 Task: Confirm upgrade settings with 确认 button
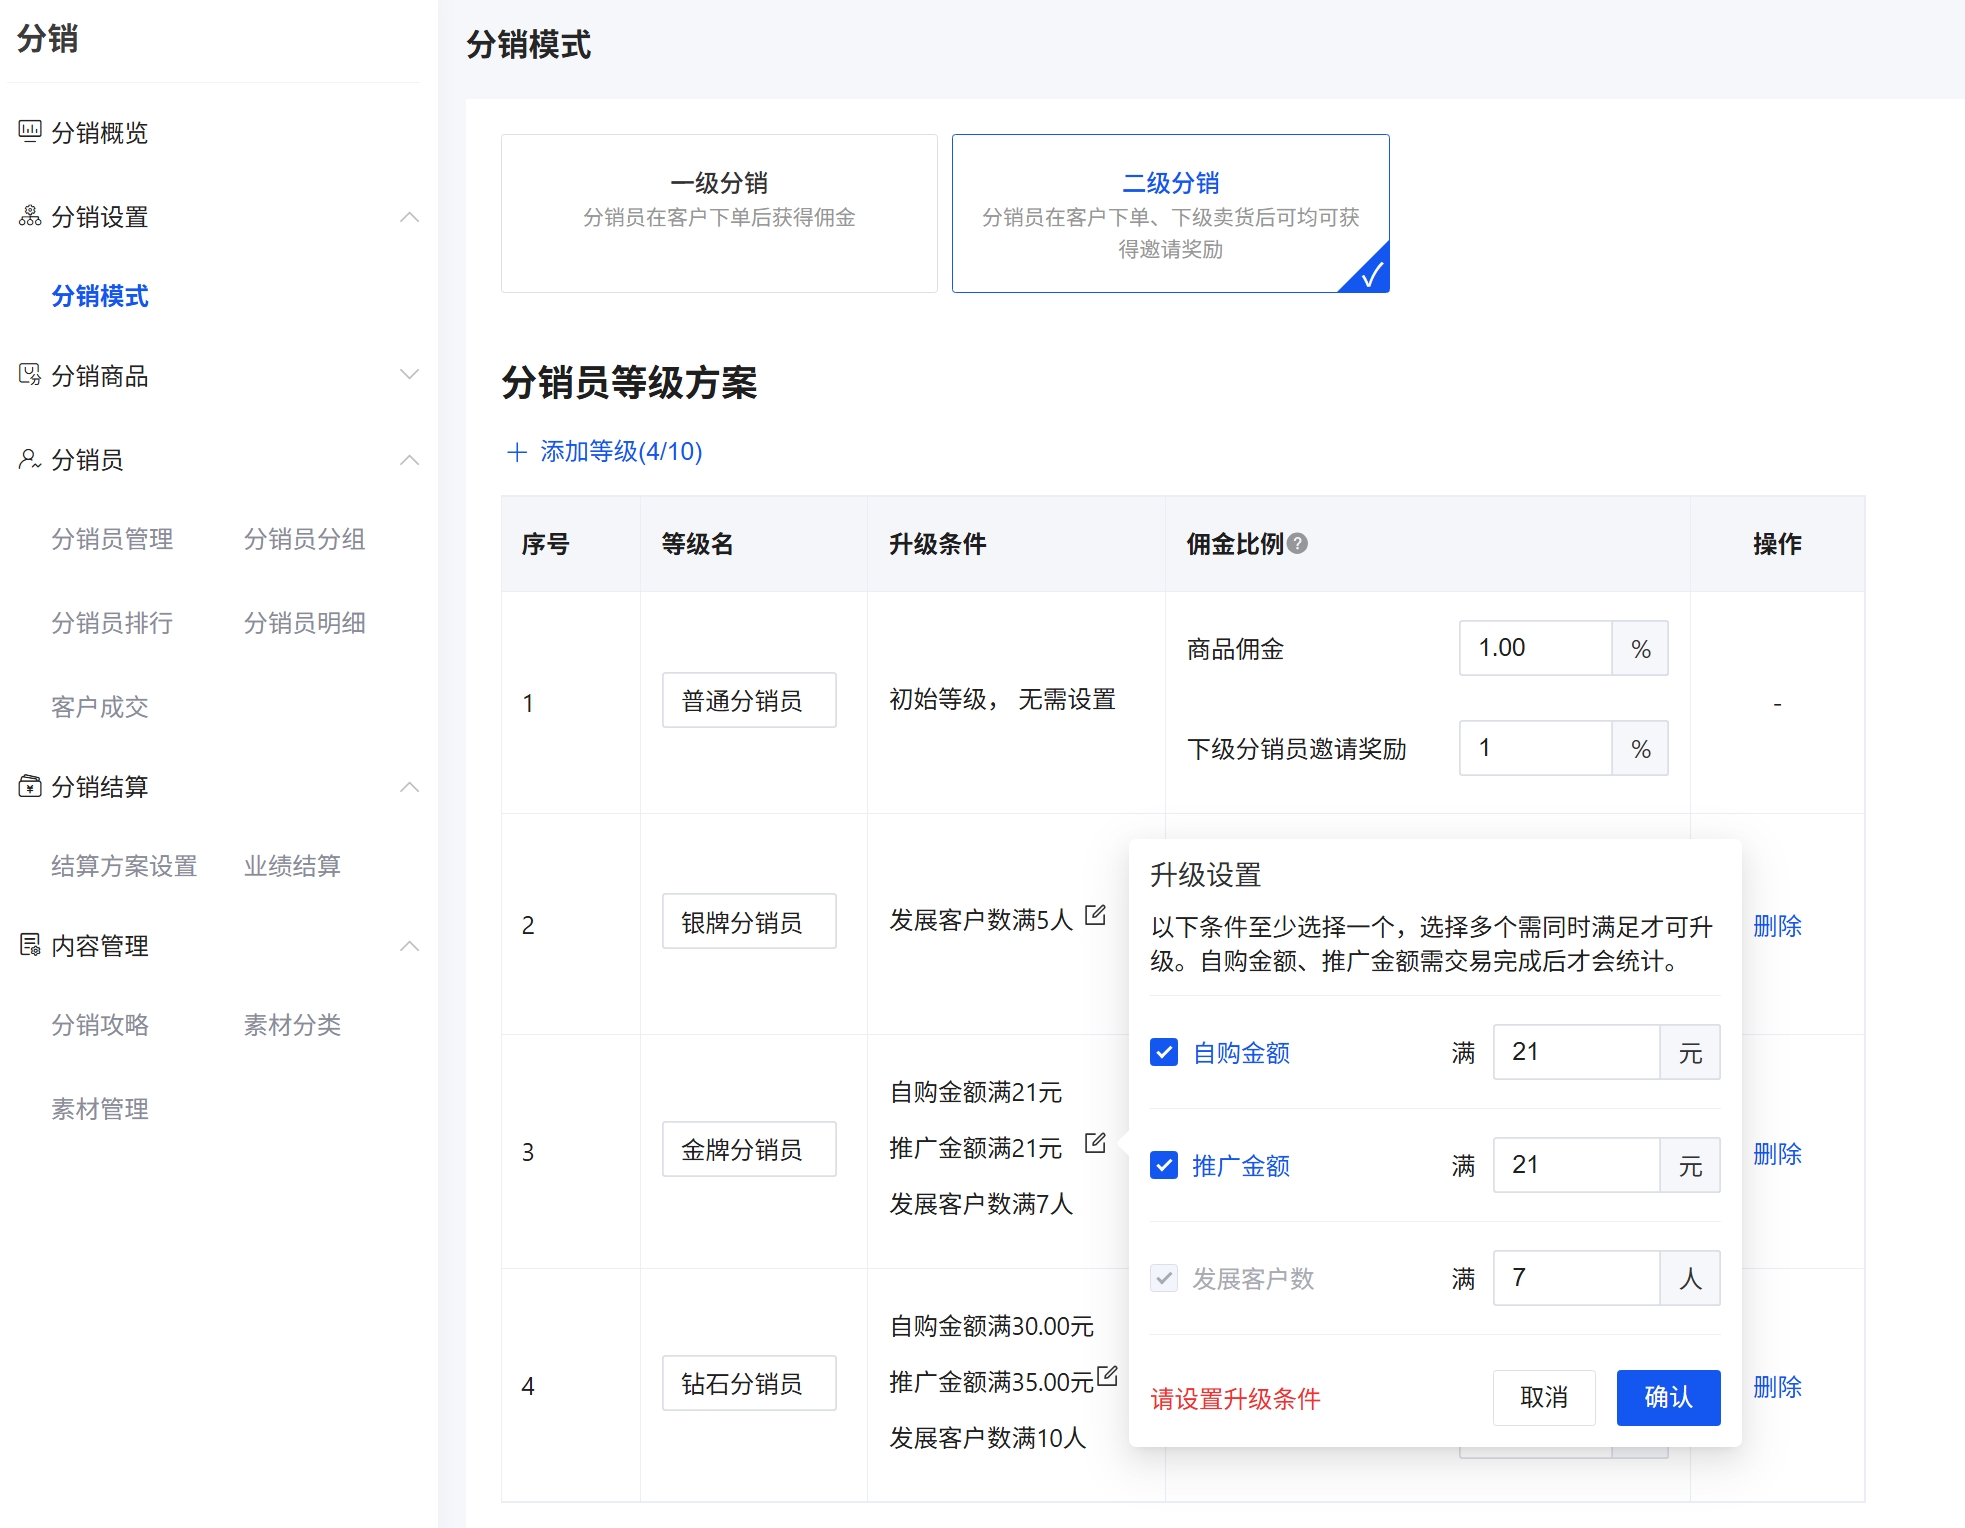1667,1397
